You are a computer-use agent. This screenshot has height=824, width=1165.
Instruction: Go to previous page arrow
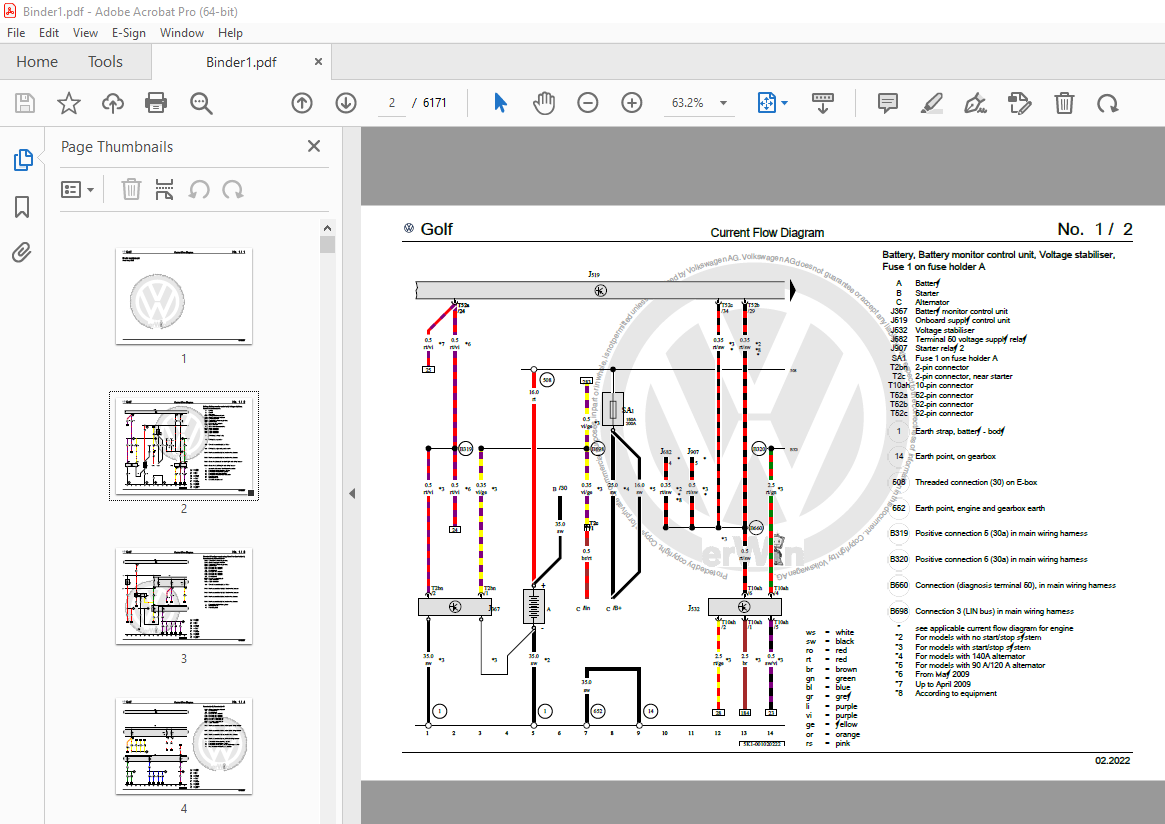tap(302, 103)
